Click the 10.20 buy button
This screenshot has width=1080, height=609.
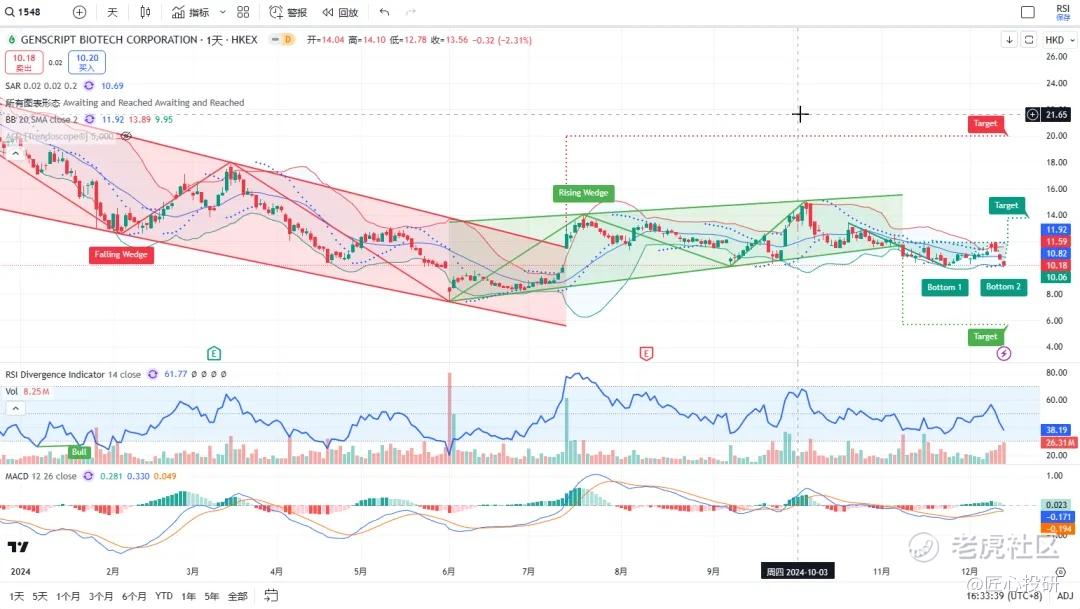(x=87, y=62)
